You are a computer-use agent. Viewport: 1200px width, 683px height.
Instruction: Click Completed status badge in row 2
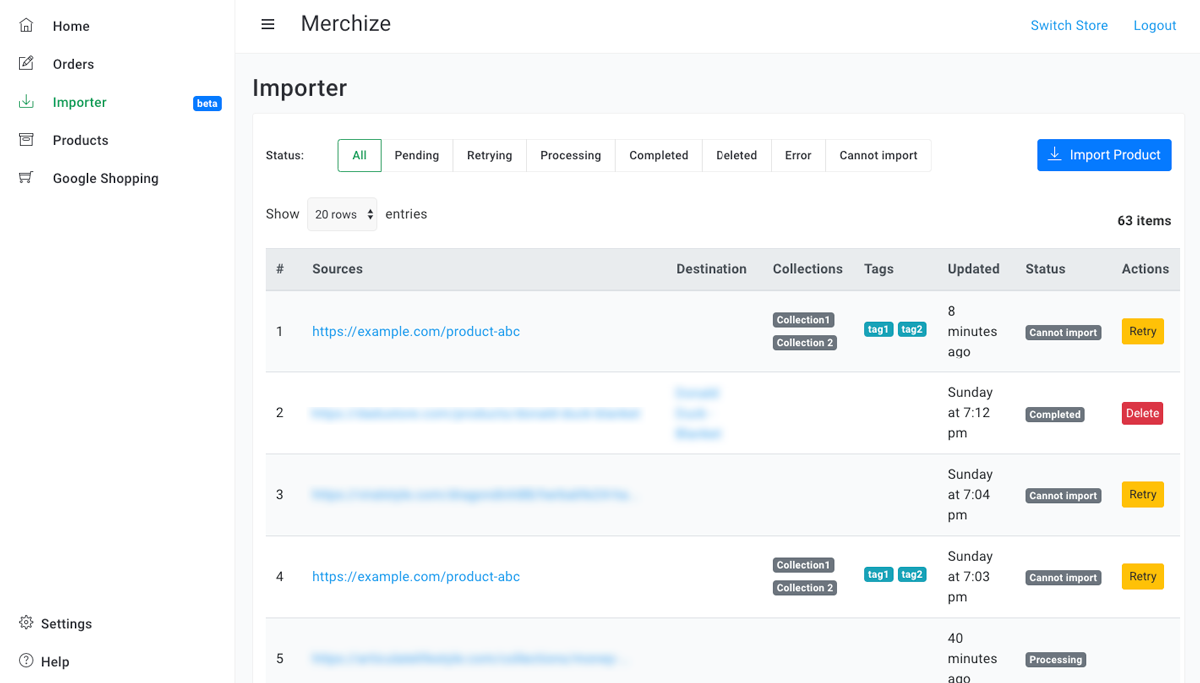click(1055, 414)
